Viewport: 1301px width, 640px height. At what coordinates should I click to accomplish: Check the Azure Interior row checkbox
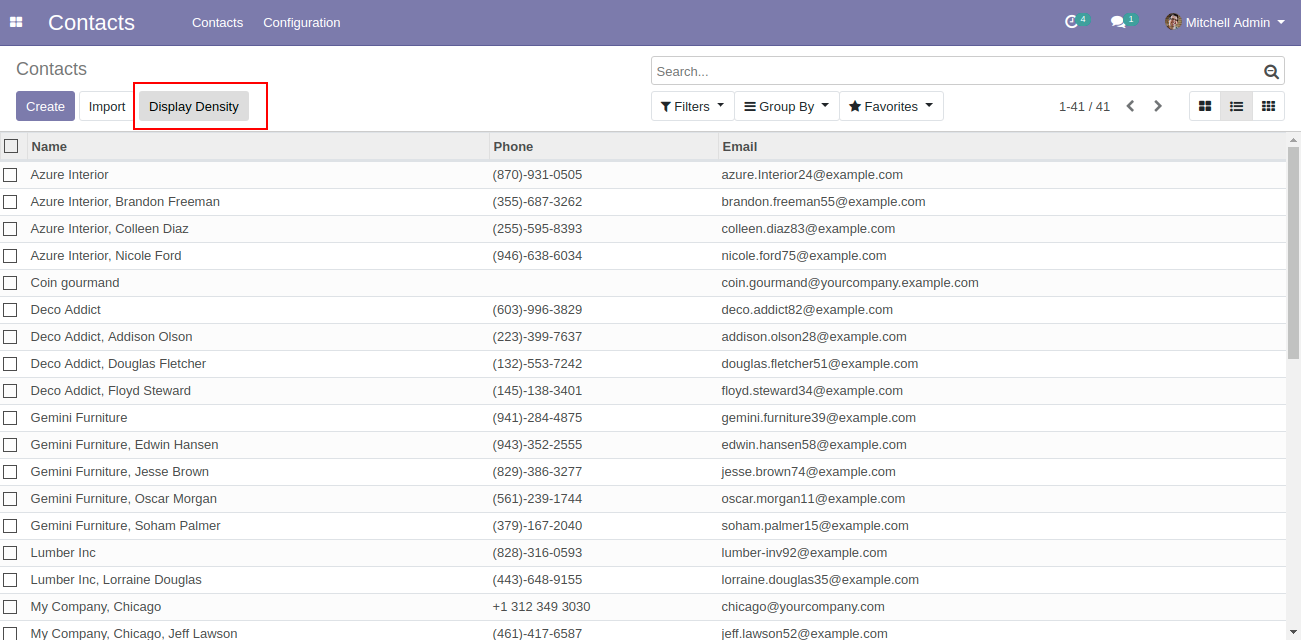click(10, 175)
